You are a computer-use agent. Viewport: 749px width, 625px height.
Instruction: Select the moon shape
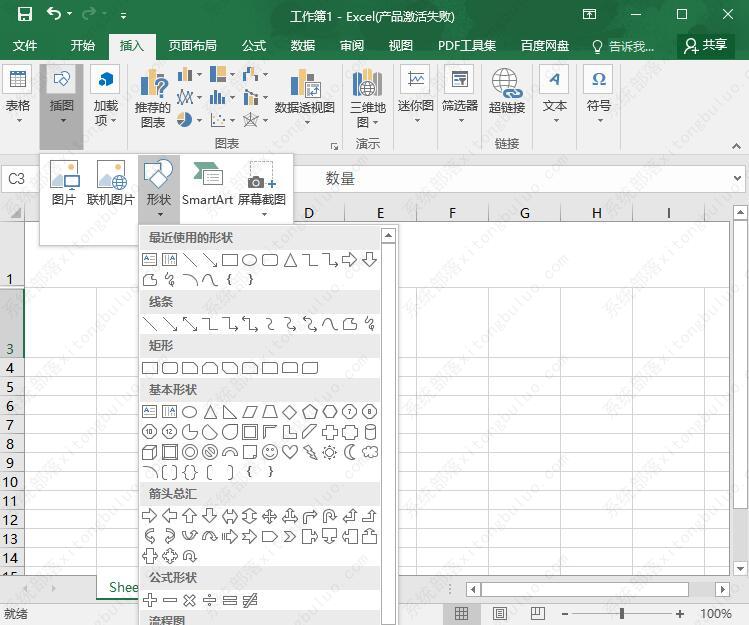[350, 452]
